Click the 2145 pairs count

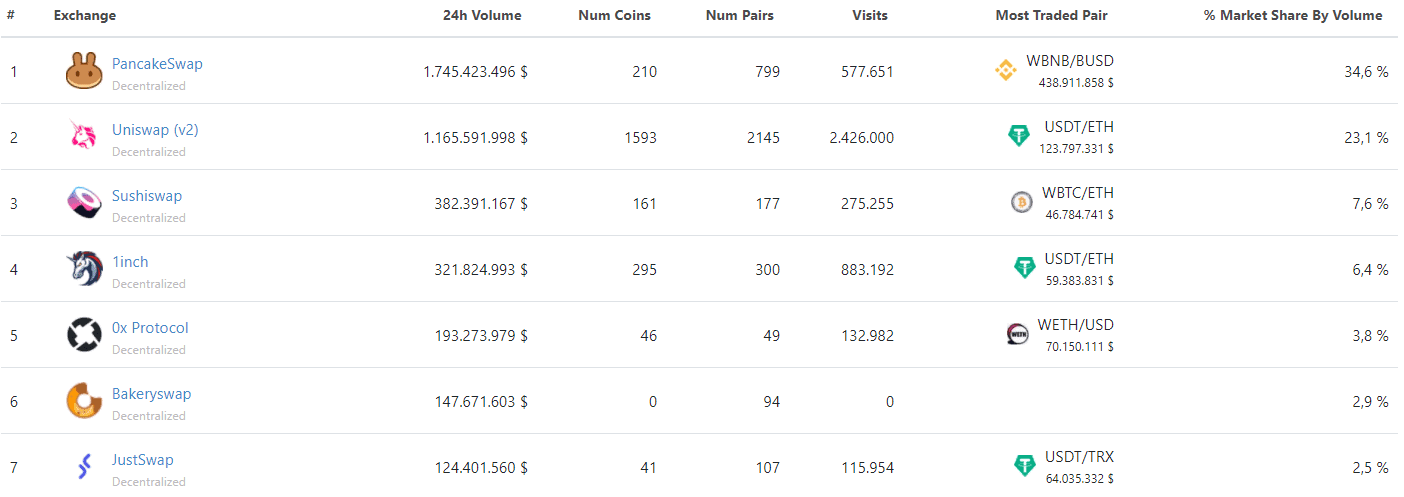coord(763,138)
